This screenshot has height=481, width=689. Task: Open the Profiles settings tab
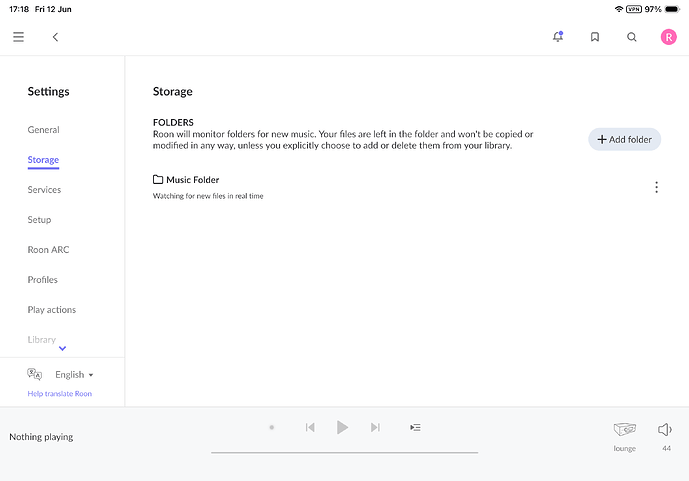click(43, 280)
